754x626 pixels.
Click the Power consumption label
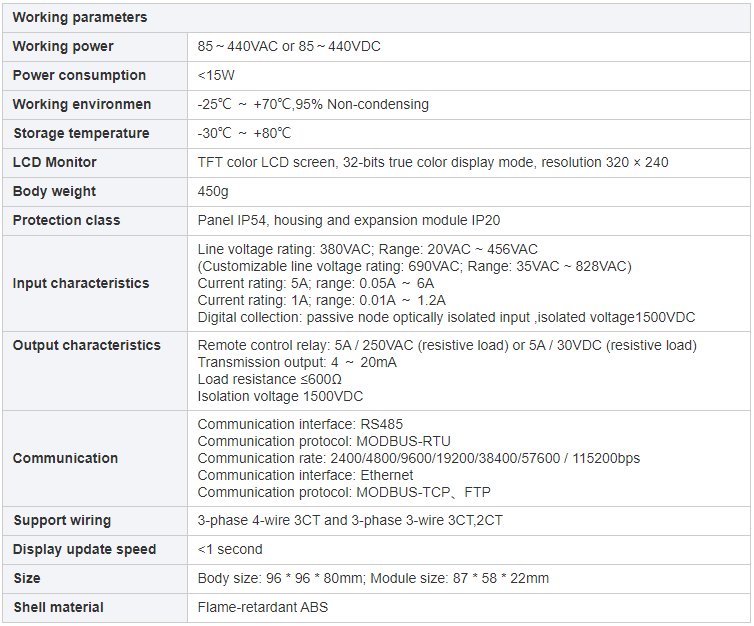(79, 75)
